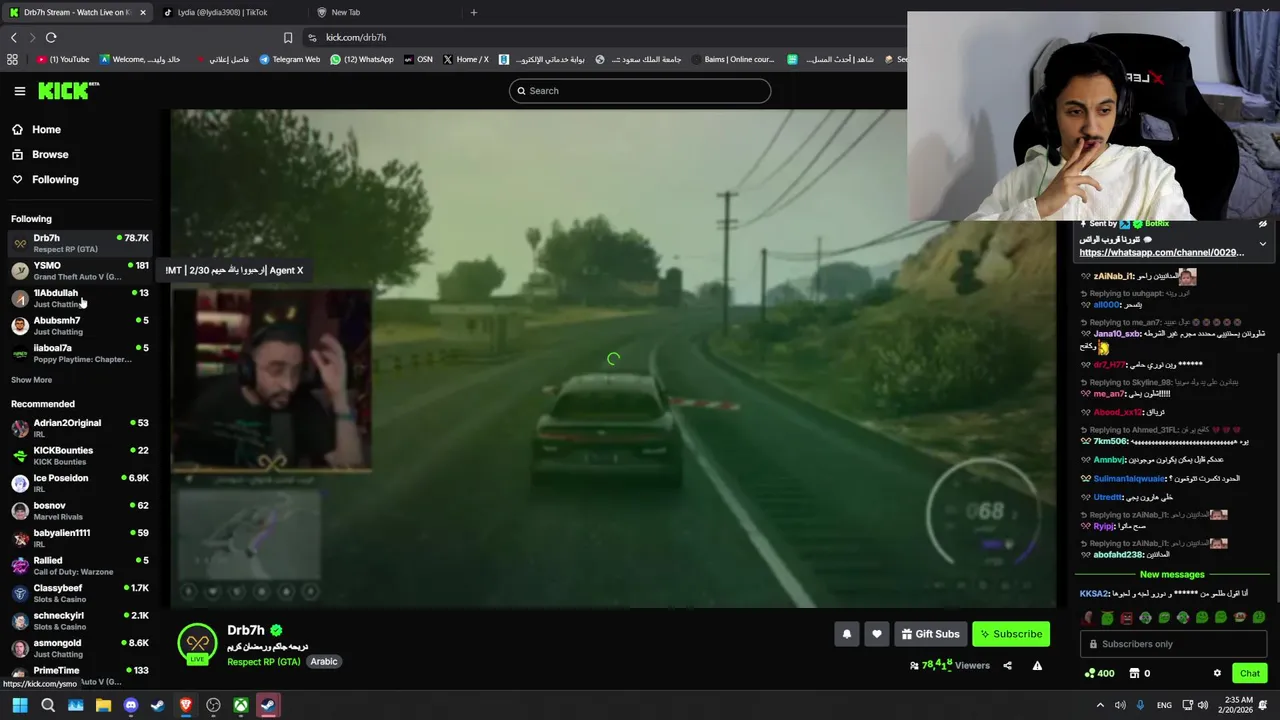Open Ice Poseidon recommended channel
1280x720 pixels.
[x=80, y=483]
